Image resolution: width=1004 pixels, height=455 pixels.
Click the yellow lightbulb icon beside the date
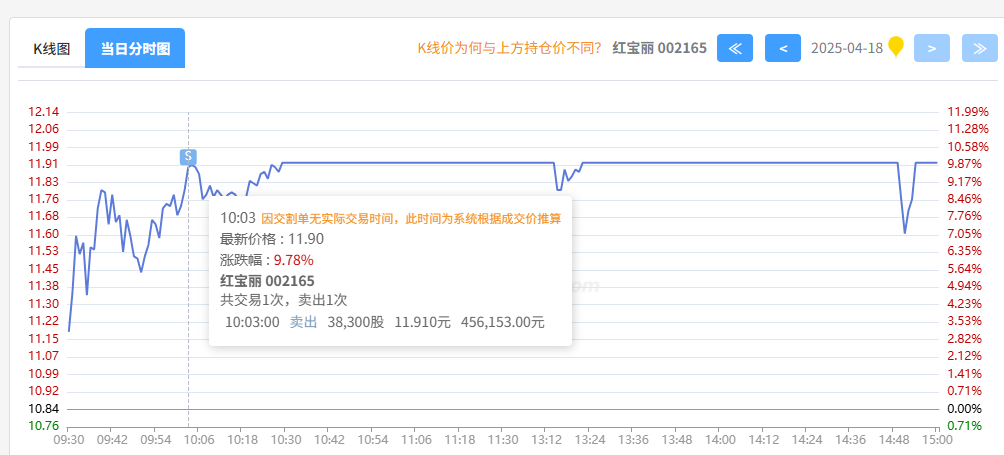(x=896, y=47)
